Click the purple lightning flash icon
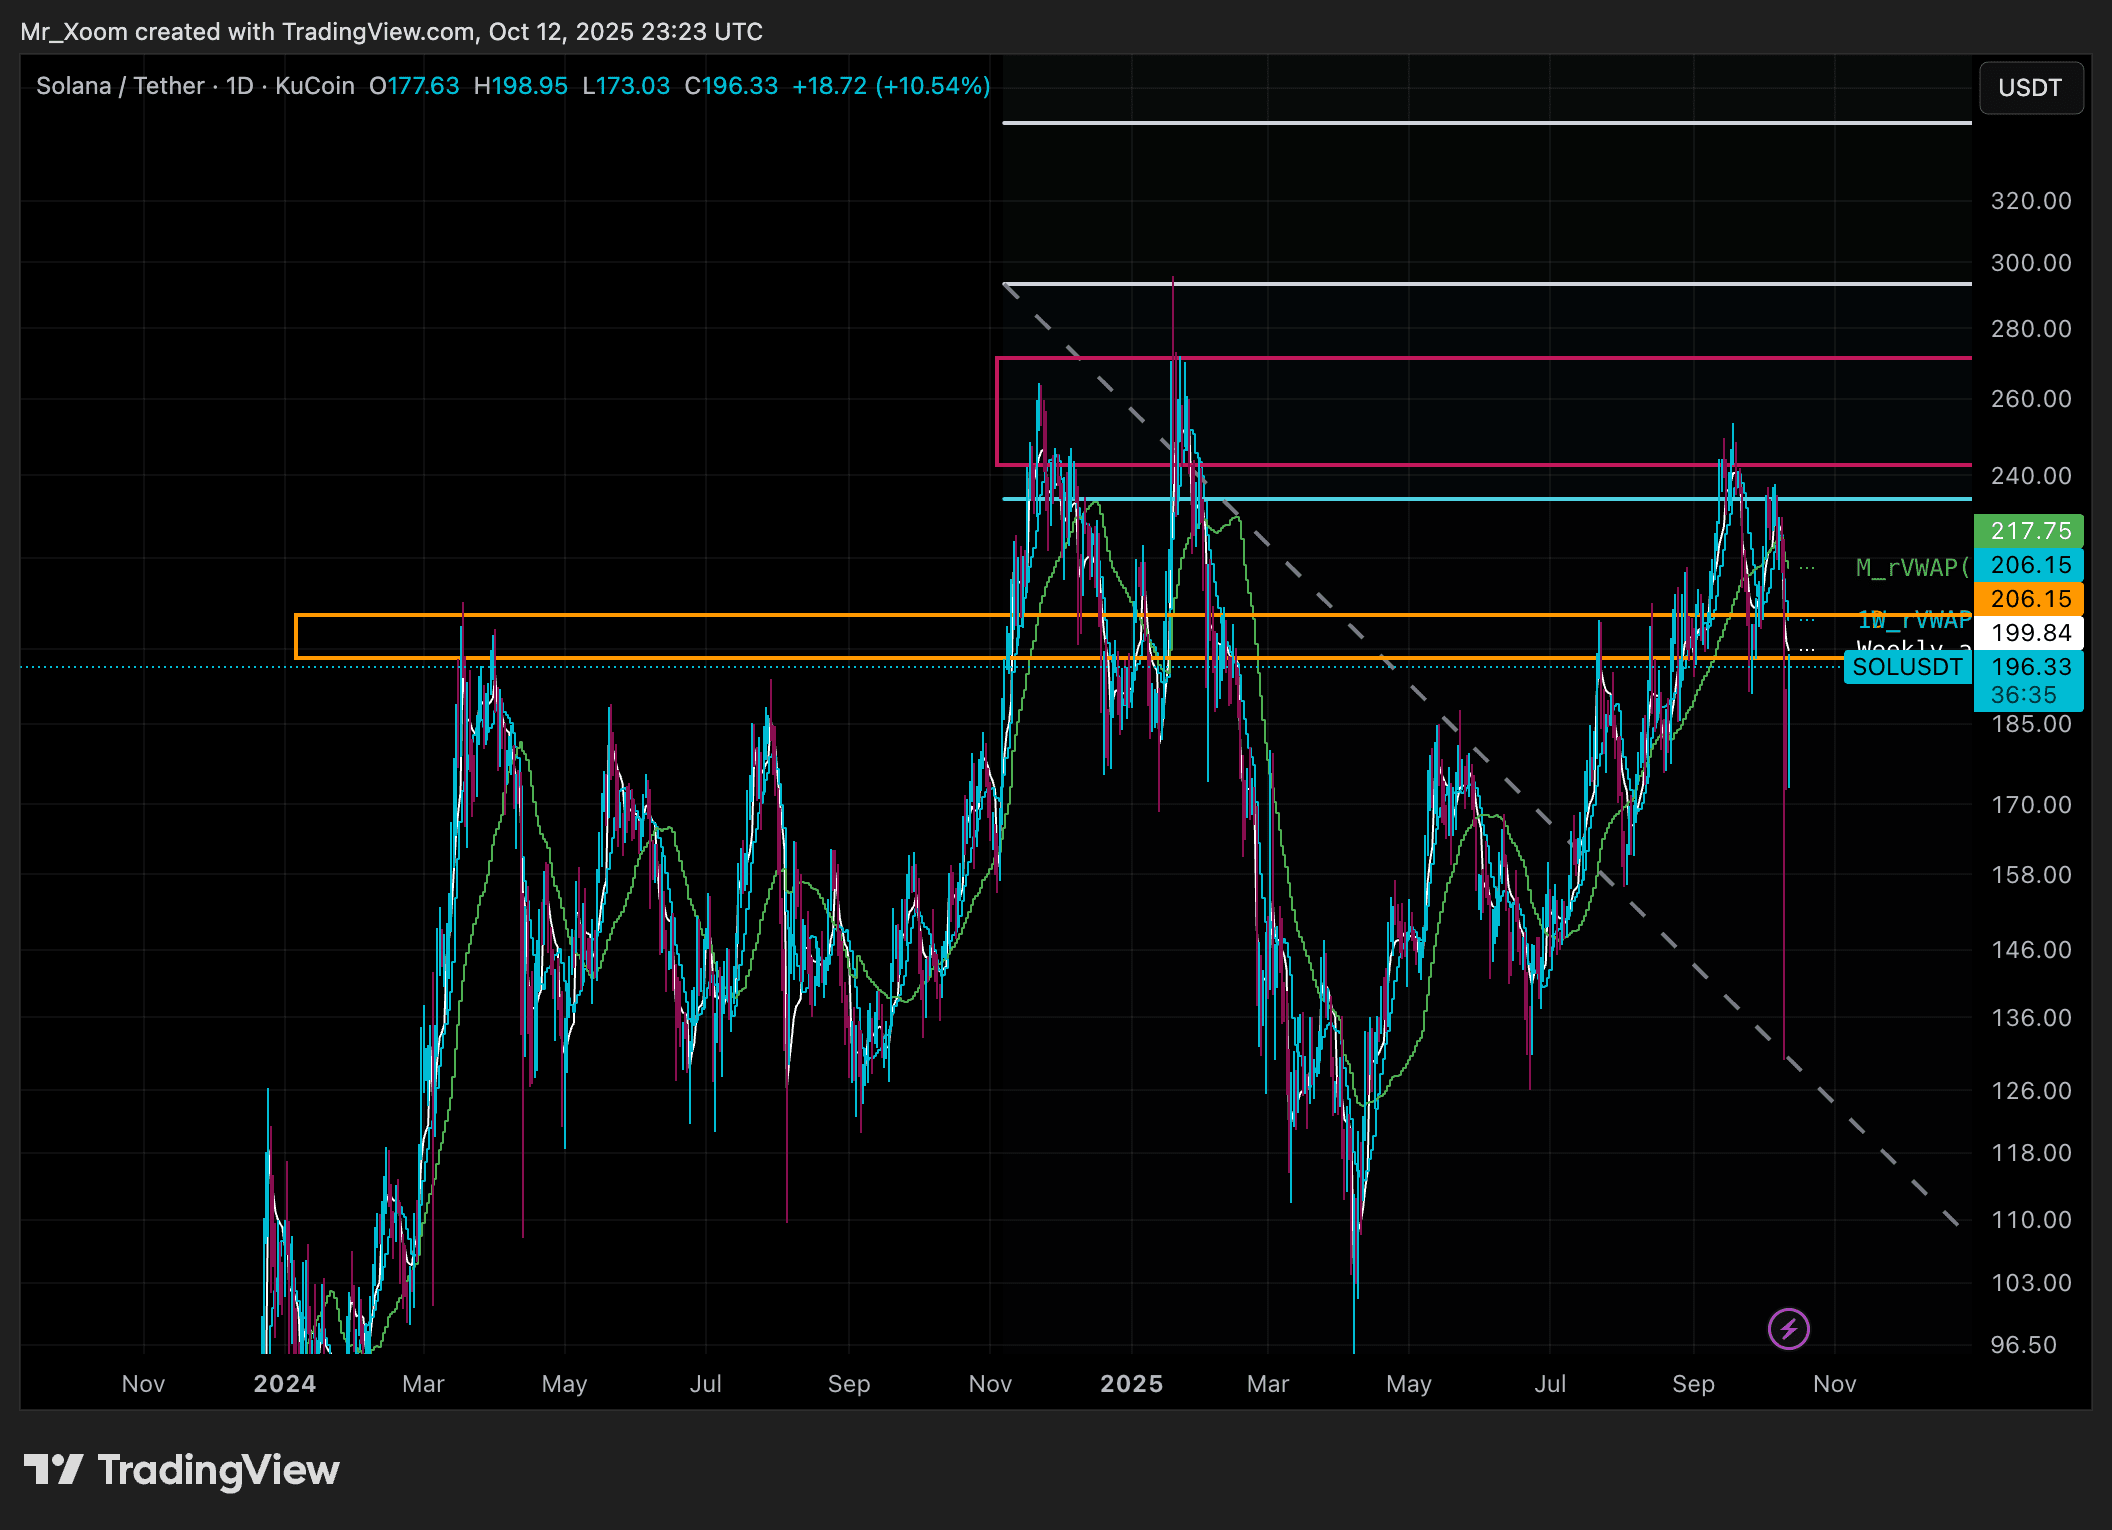The height and width of the screenshot is (1530, 2112). [x=1788, y=1329]
